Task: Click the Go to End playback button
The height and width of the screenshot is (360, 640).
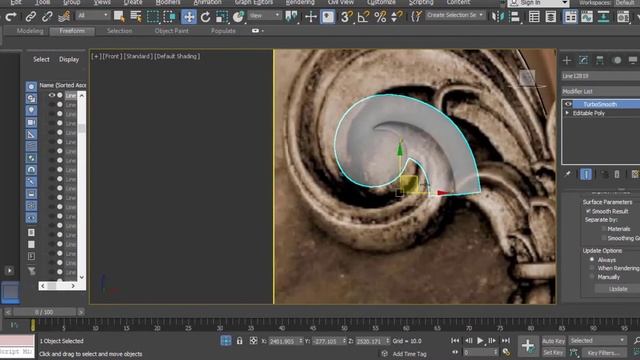Action: tap(506, 340)
